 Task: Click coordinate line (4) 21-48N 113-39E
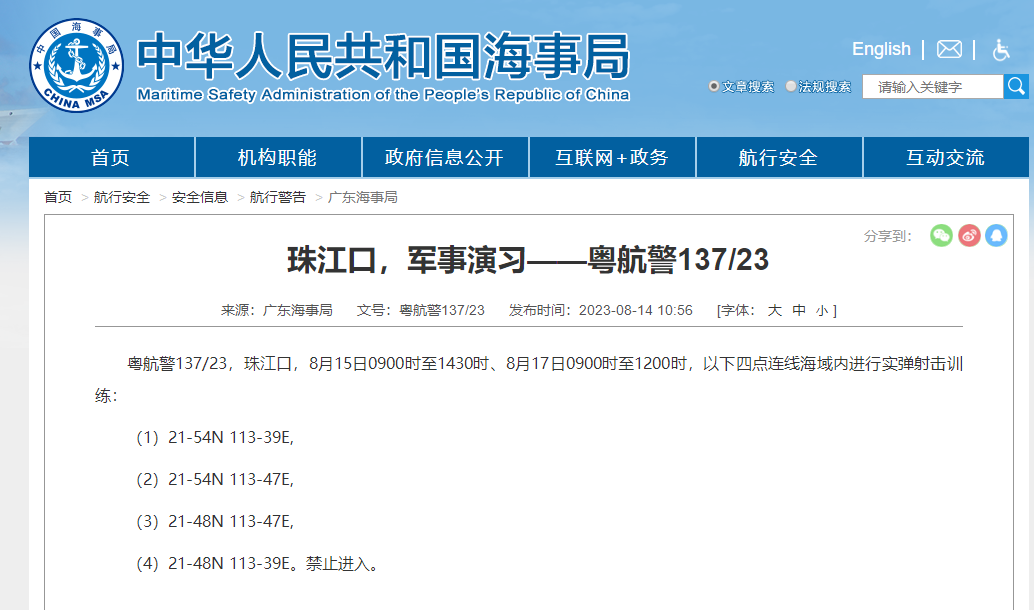[215, 564]
